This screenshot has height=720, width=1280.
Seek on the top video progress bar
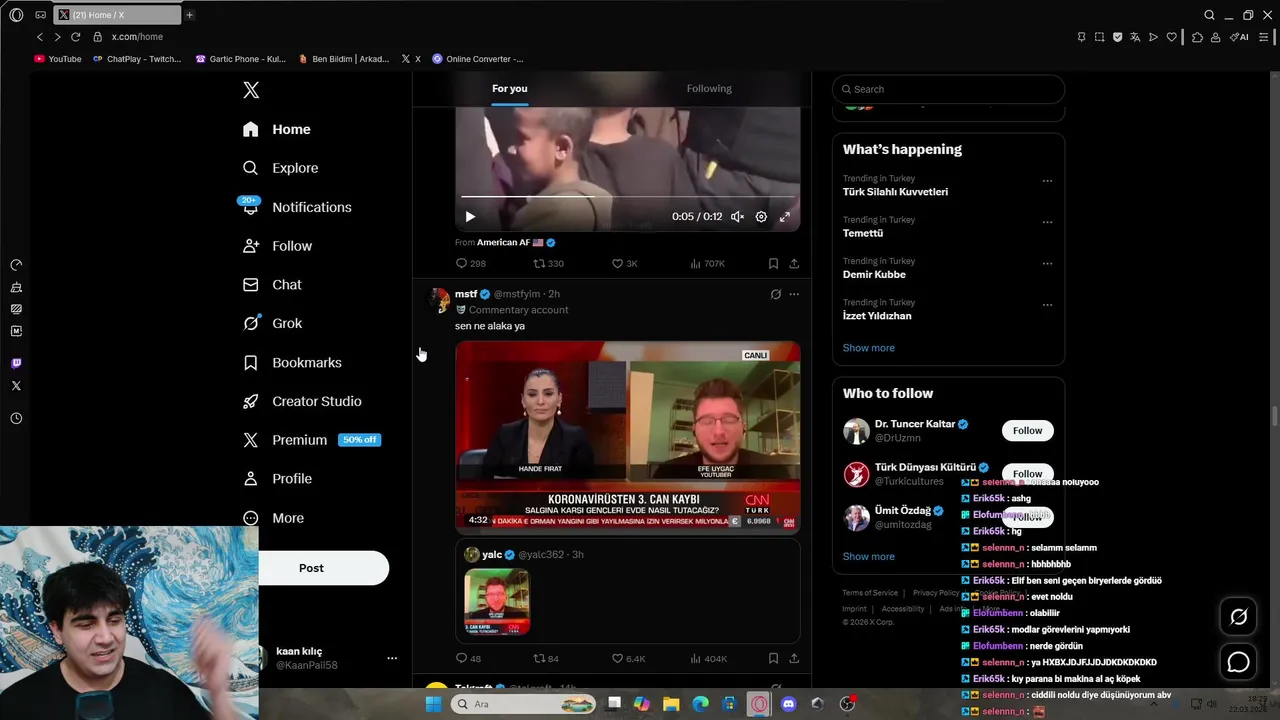pyautogui.click(x=627, y=197)
